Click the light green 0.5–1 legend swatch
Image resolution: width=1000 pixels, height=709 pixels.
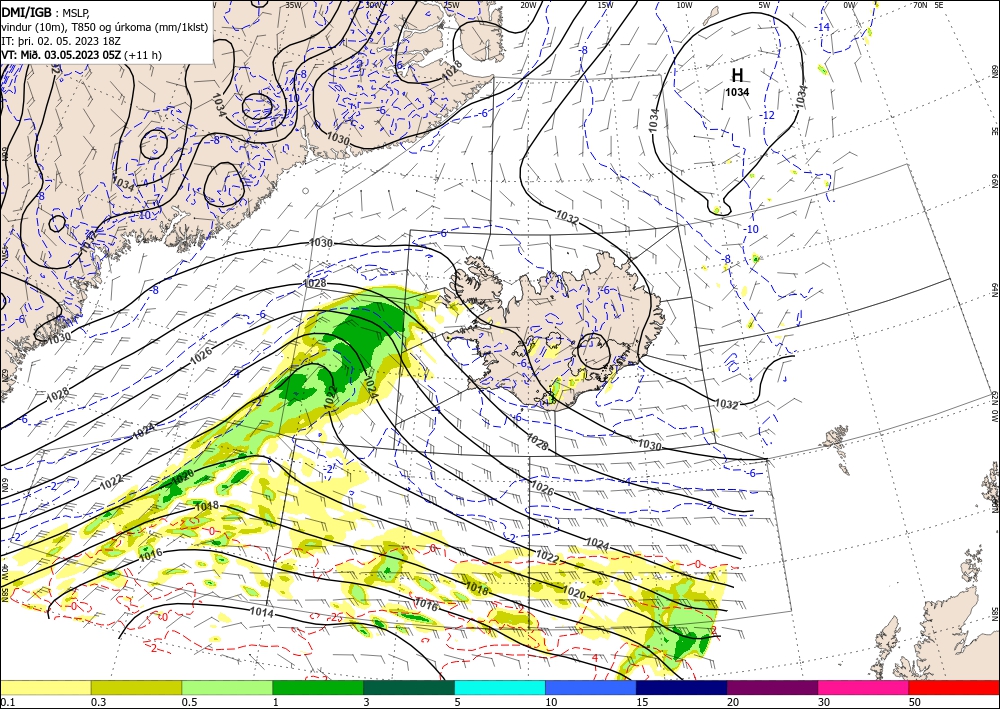pos(227,687)
